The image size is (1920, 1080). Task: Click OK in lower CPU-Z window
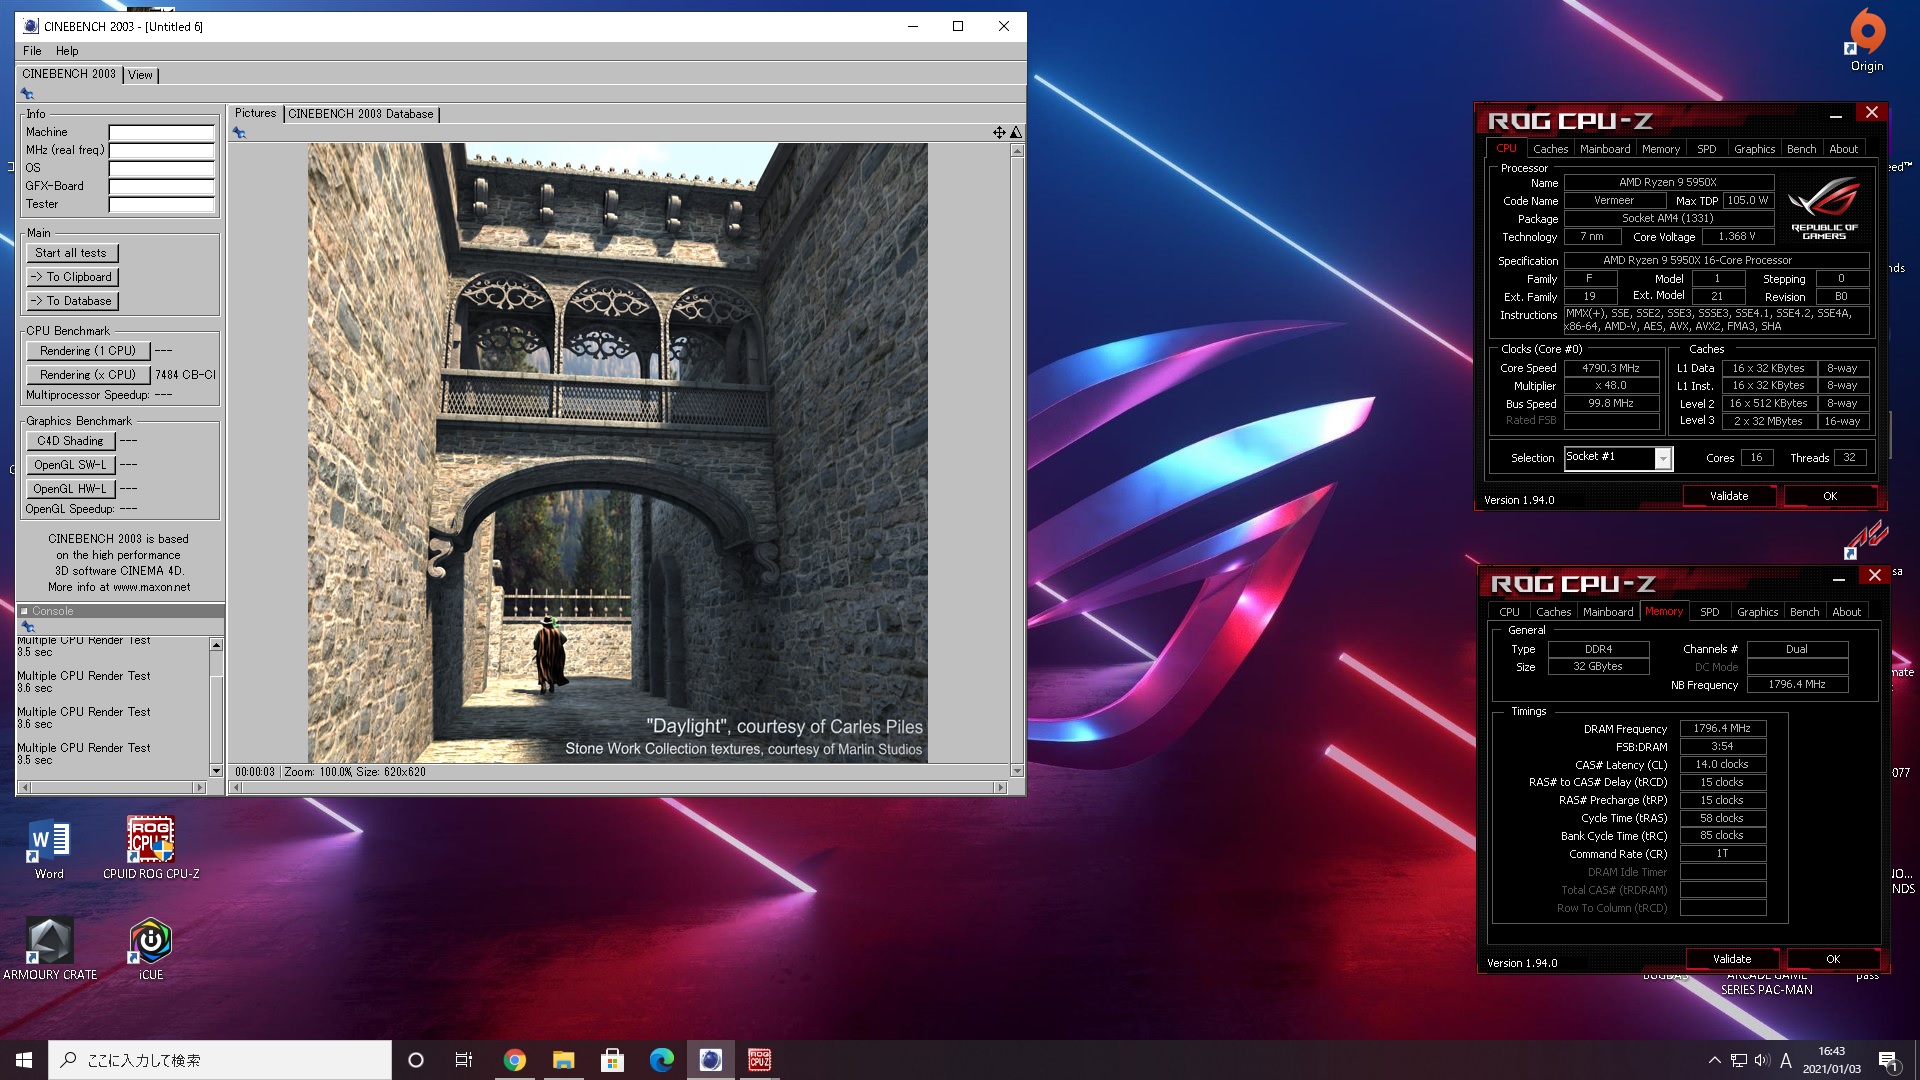(x=1832, y=959)
